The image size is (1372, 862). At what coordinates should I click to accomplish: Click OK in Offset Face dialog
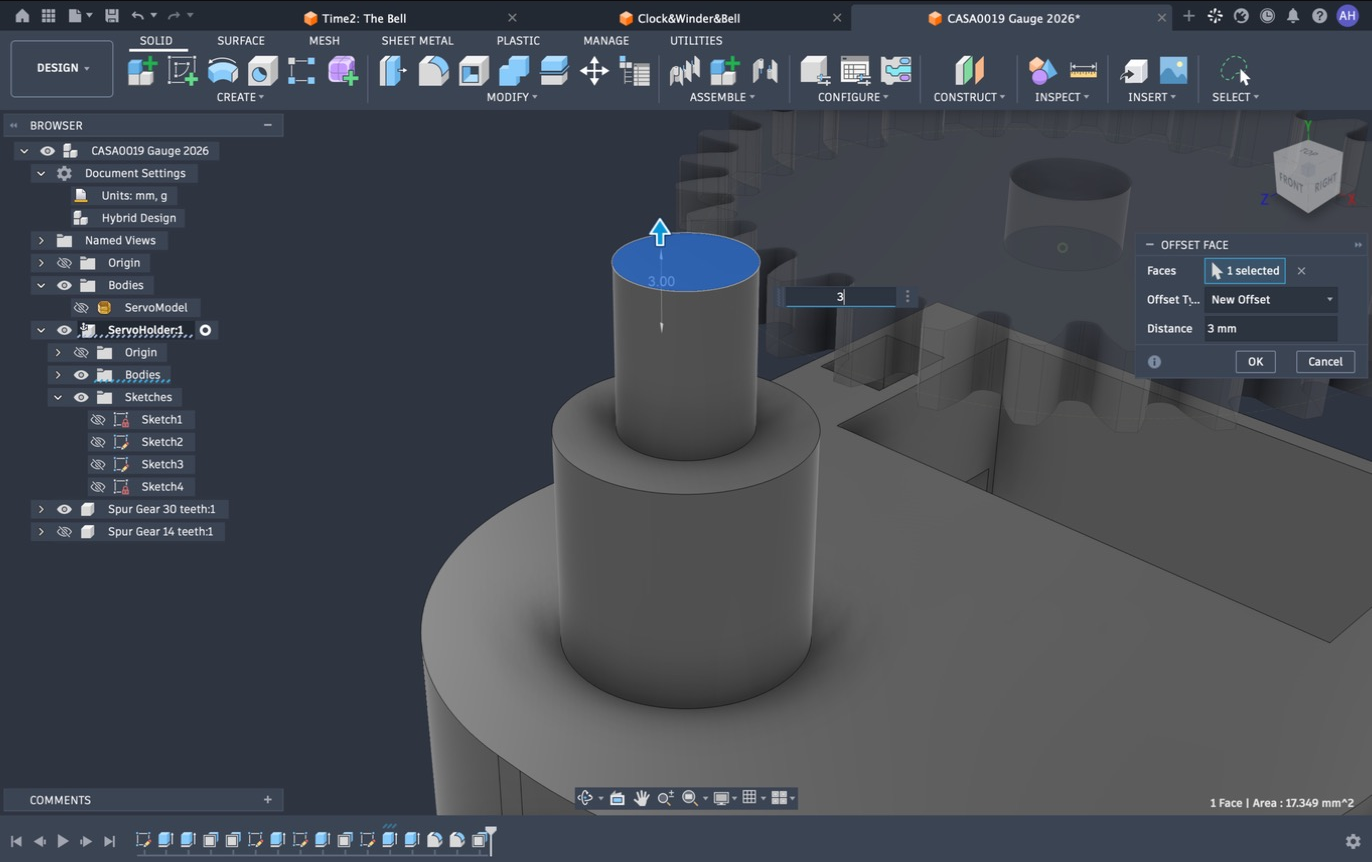point(1255,362)
